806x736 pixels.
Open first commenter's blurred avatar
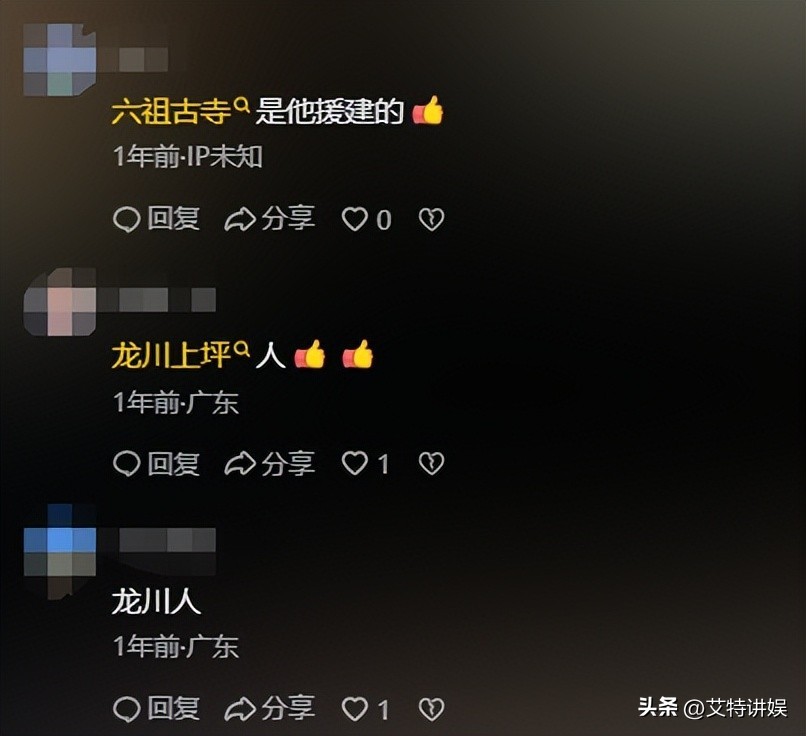tap(60, 60)
